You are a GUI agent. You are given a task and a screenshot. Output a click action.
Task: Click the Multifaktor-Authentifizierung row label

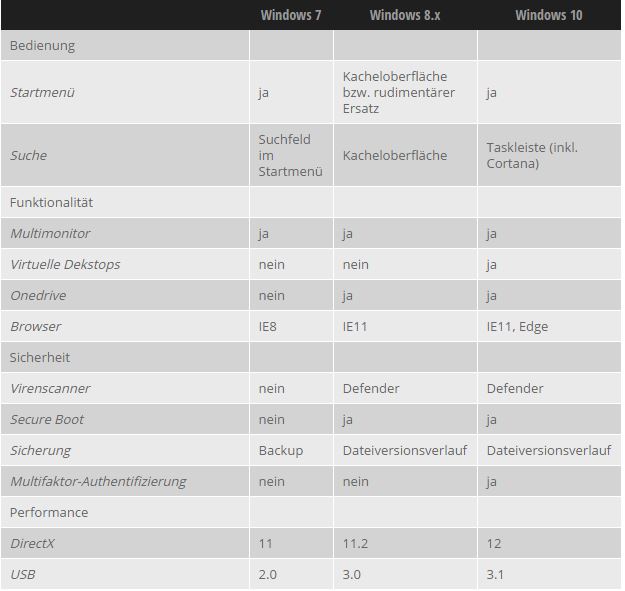[x=98, y=481]
